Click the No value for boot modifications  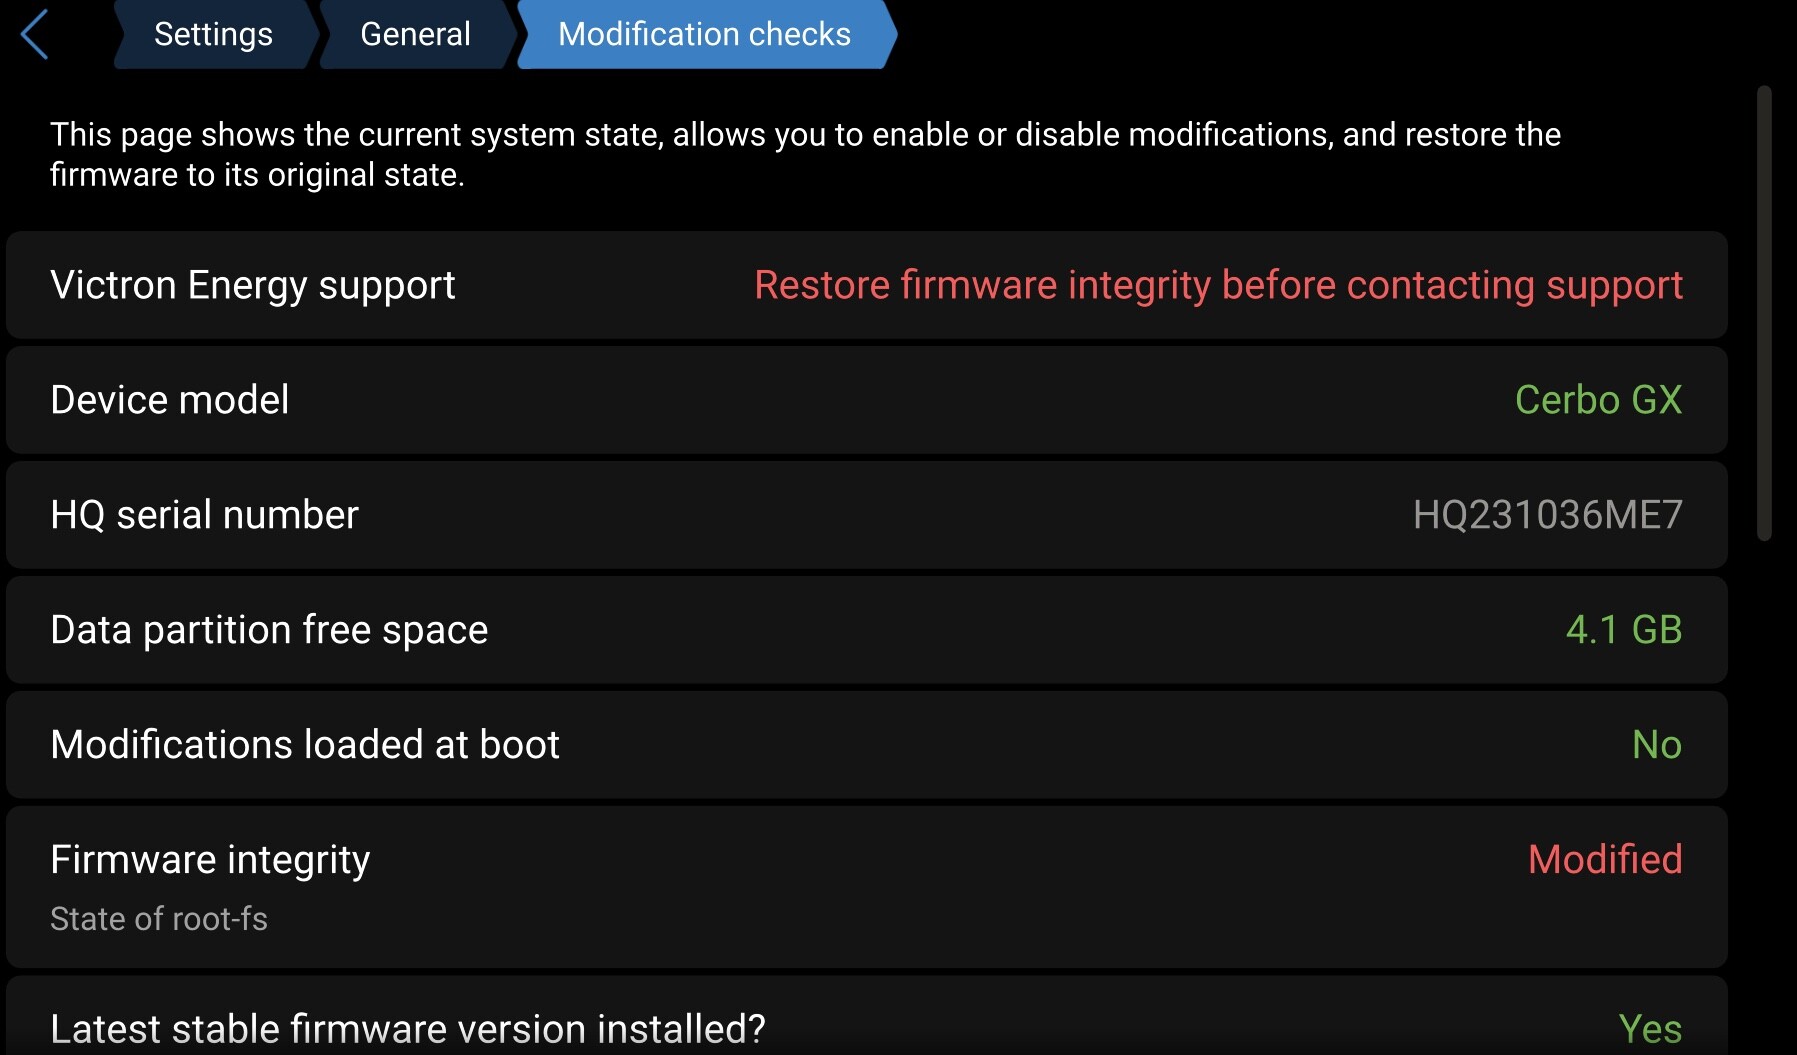click(x=1656, y=745)
